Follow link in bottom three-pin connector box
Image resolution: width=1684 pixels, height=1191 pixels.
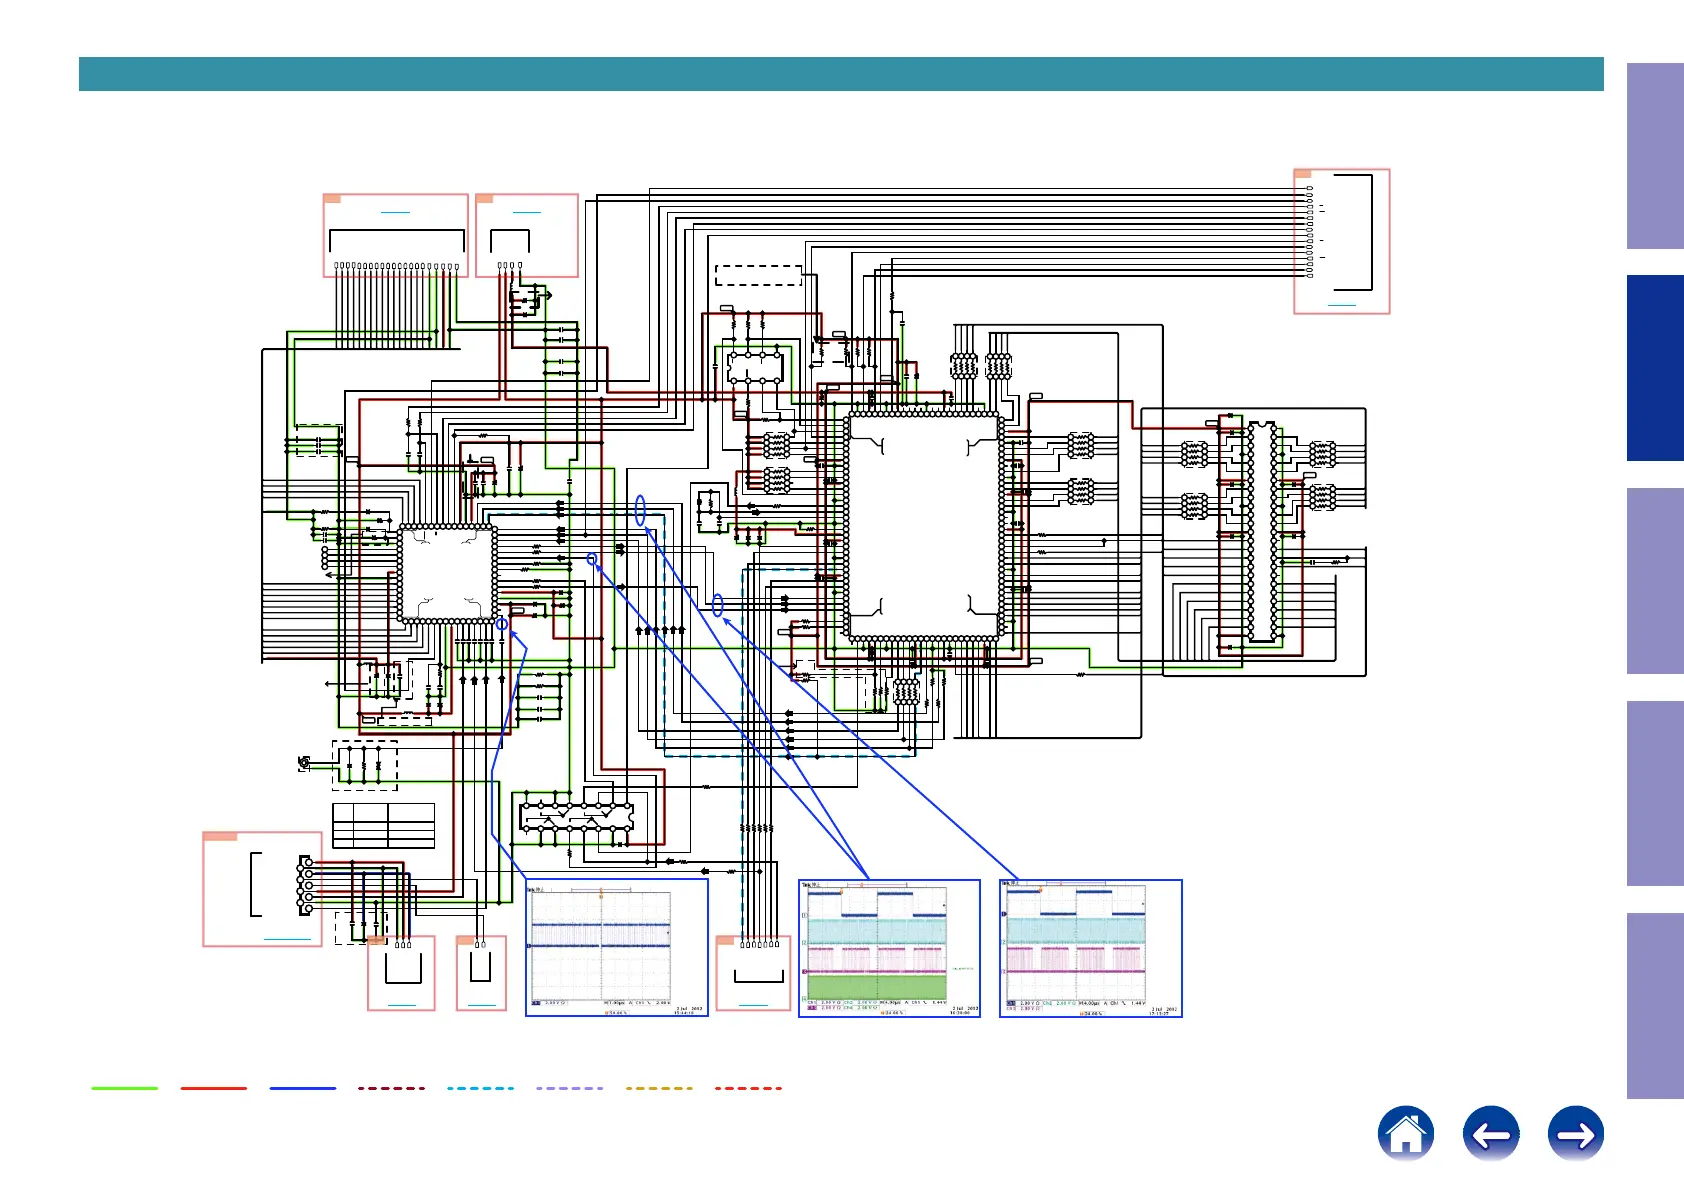(x=401, y=1004)
